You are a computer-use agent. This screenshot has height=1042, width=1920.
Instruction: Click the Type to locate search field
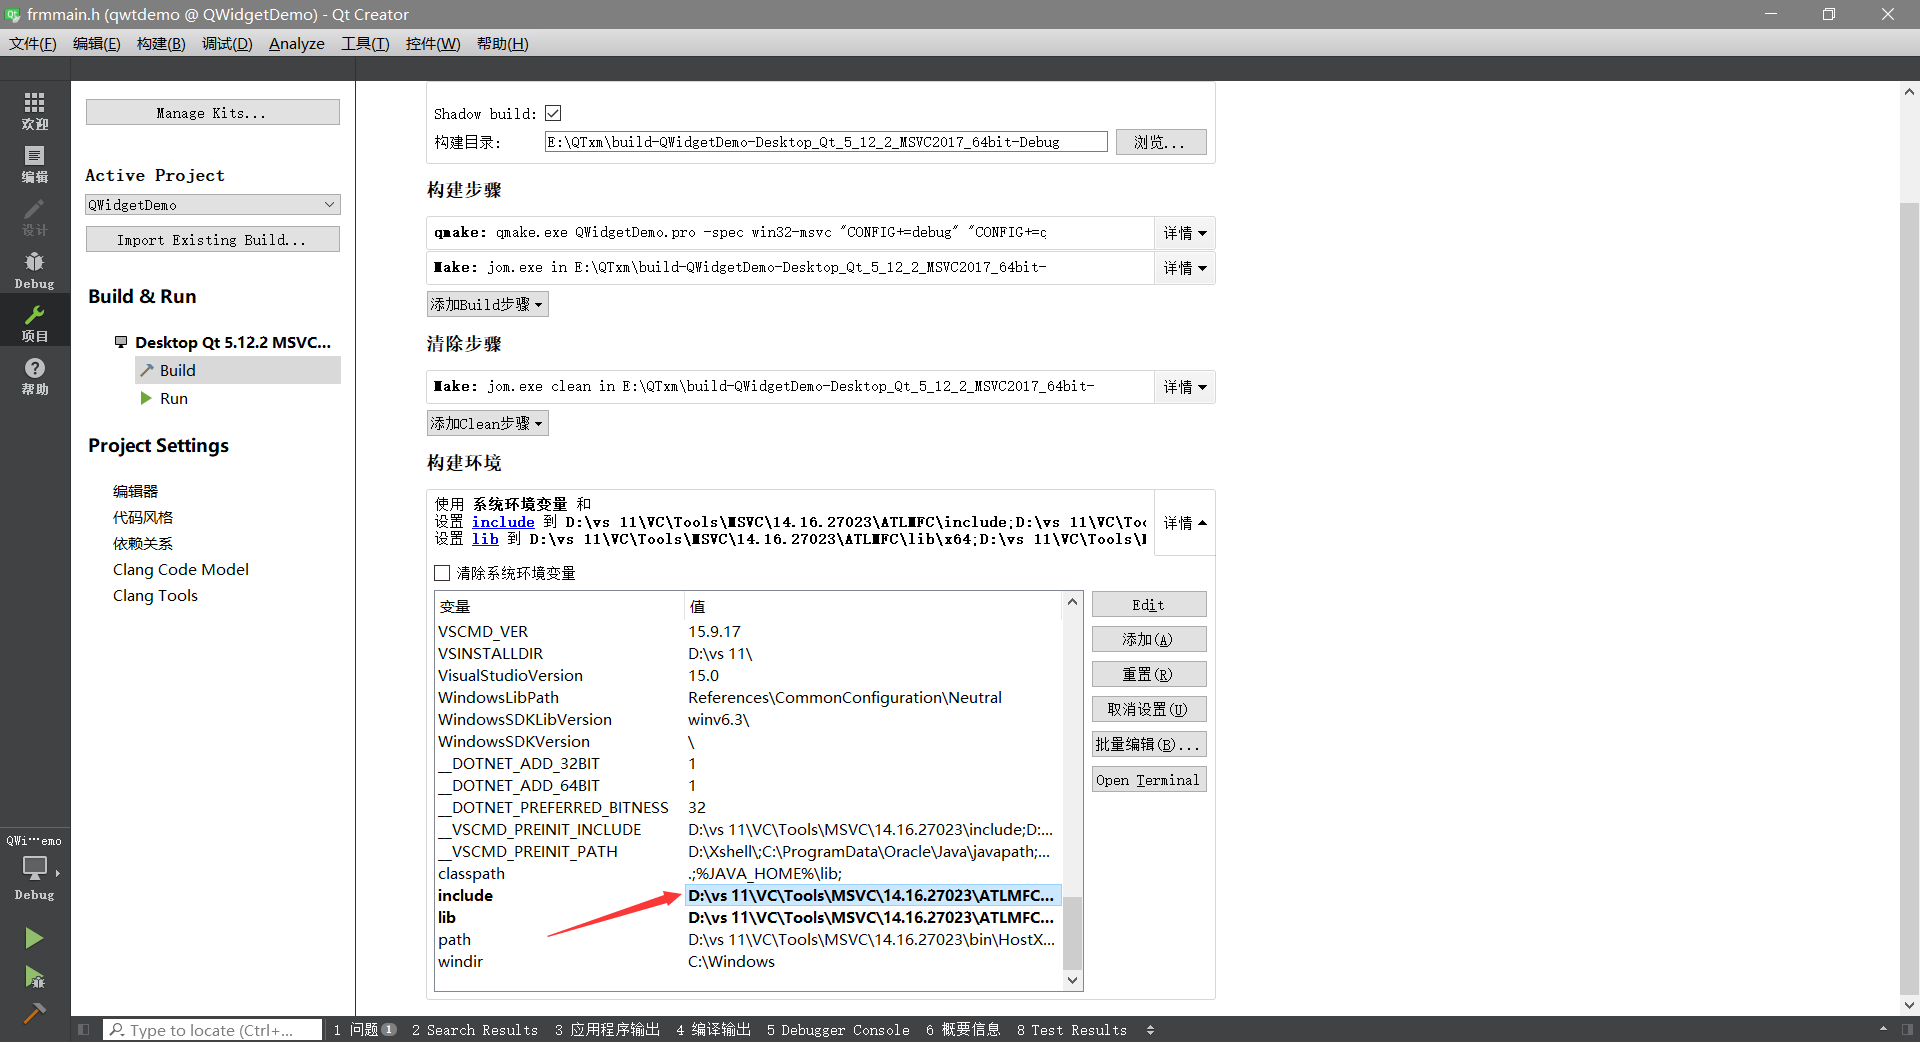210,1029
